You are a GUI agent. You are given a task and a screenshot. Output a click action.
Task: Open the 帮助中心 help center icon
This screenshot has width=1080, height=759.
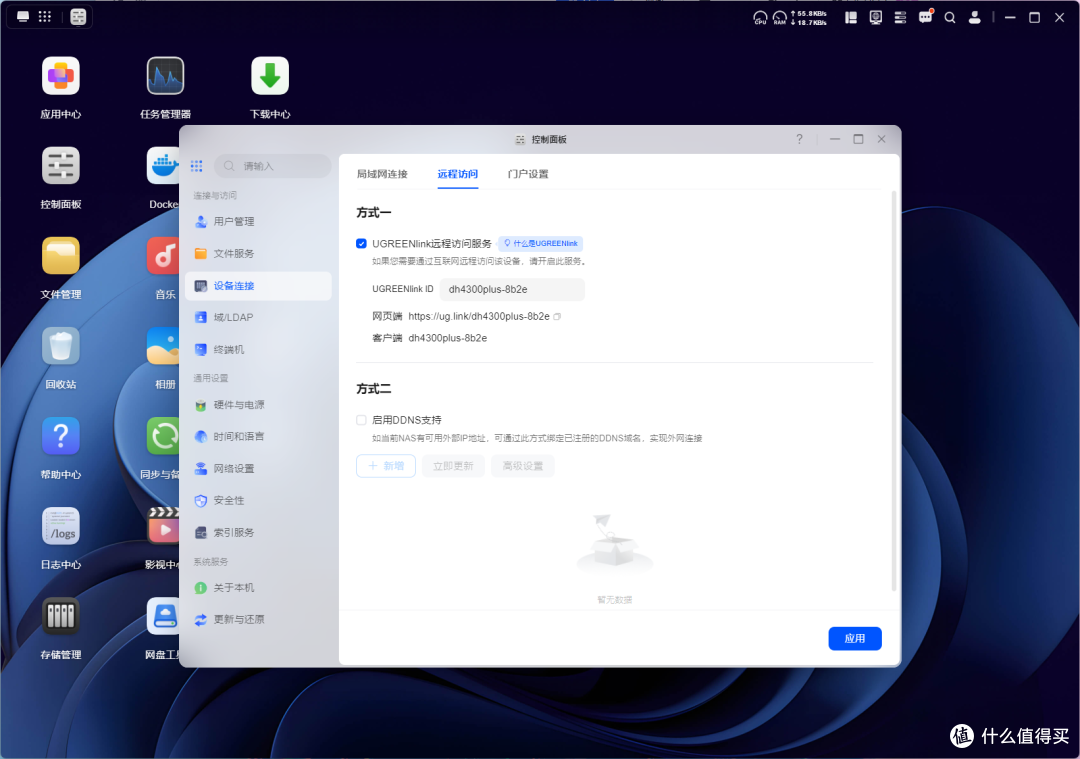[x=61, y=437]
